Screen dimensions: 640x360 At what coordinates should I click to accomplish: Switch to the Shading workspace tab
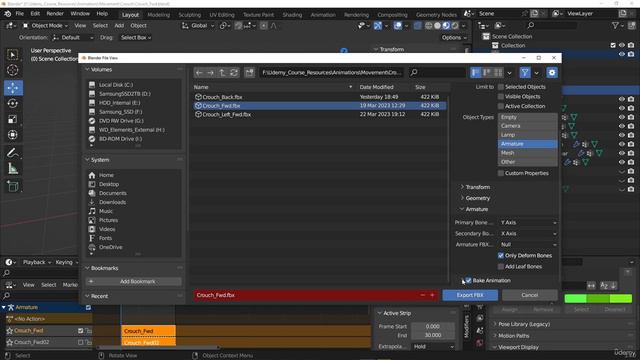[x=292, y=15]
